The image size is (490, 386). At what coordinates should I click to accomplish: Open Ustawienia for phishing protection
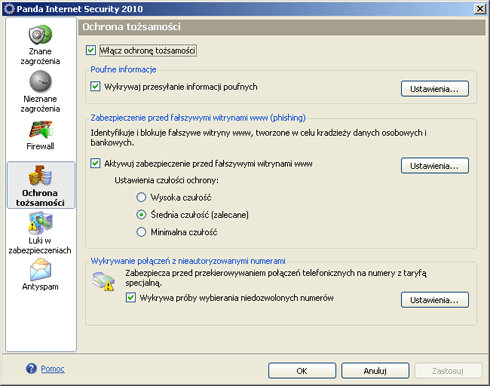pos(435,166)
